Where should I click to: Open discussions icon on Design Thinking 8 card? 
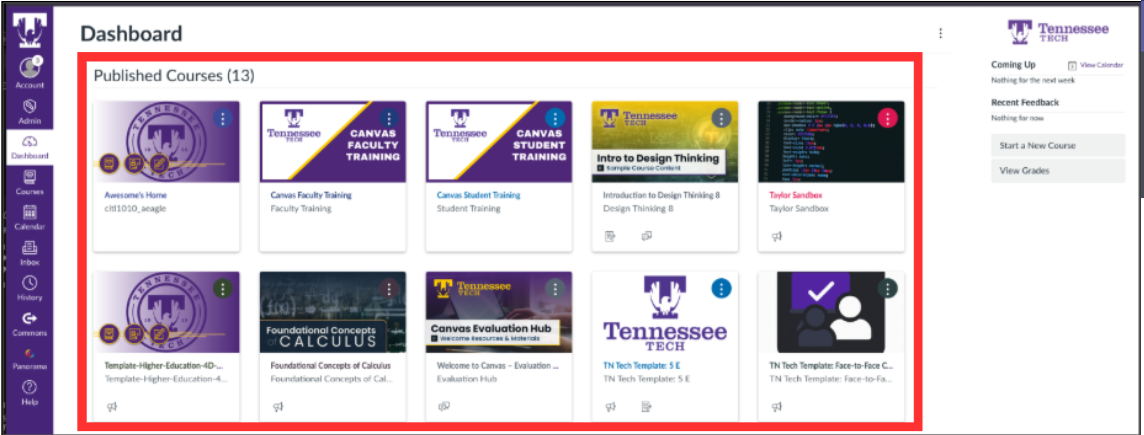click(646, 236)
